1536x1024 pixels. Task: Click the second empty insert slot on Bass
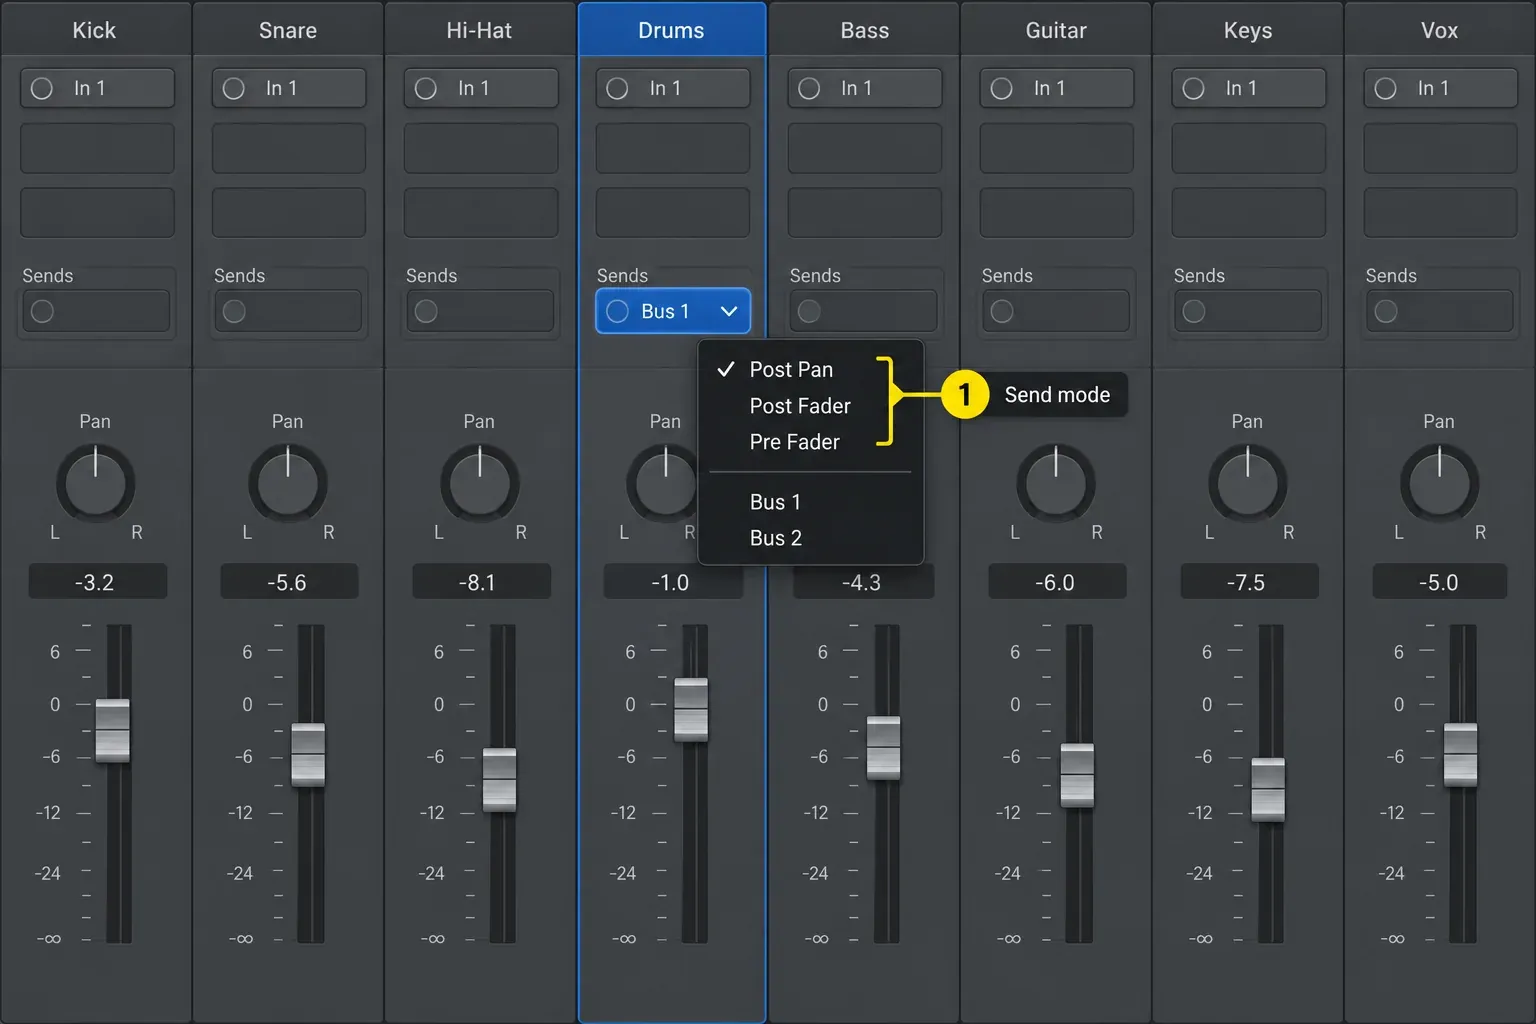[865, 212]
